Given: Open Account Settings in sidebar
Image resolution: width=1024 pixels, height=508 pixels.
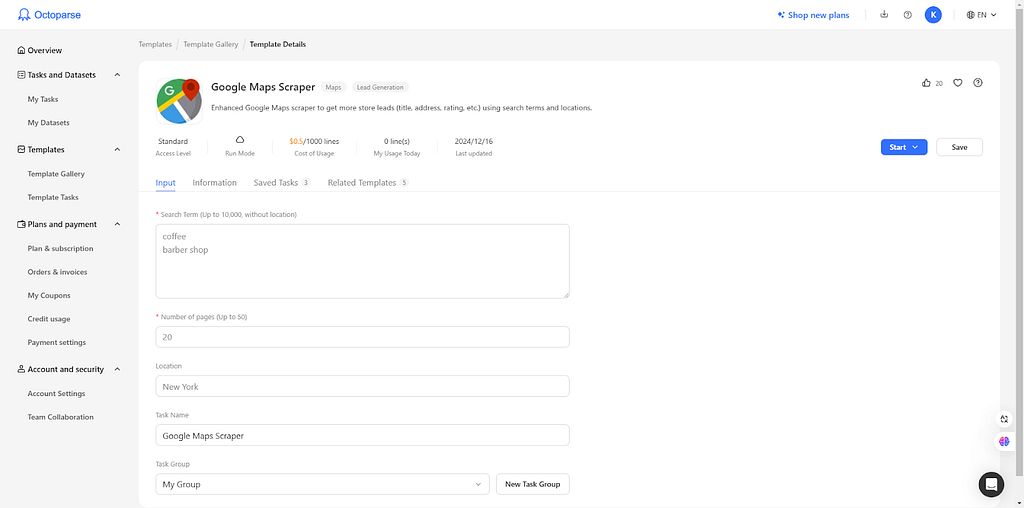Looking at the screenshot, I should coord(56,394).
